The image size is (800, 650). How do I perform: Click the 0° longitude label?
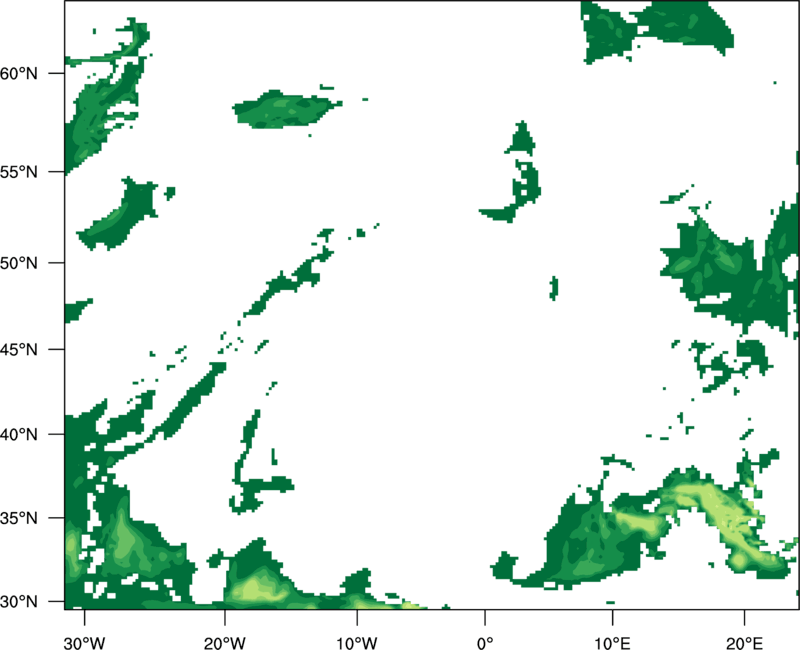[x=485, y=643]
